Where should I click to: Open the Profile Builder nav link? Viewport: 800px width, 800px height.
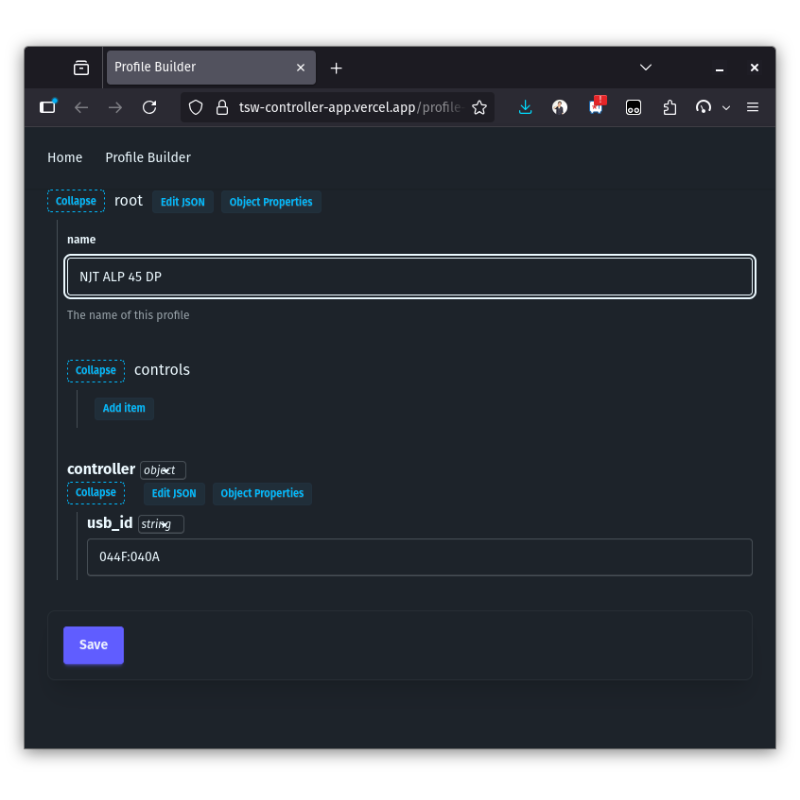pos(148,158)
